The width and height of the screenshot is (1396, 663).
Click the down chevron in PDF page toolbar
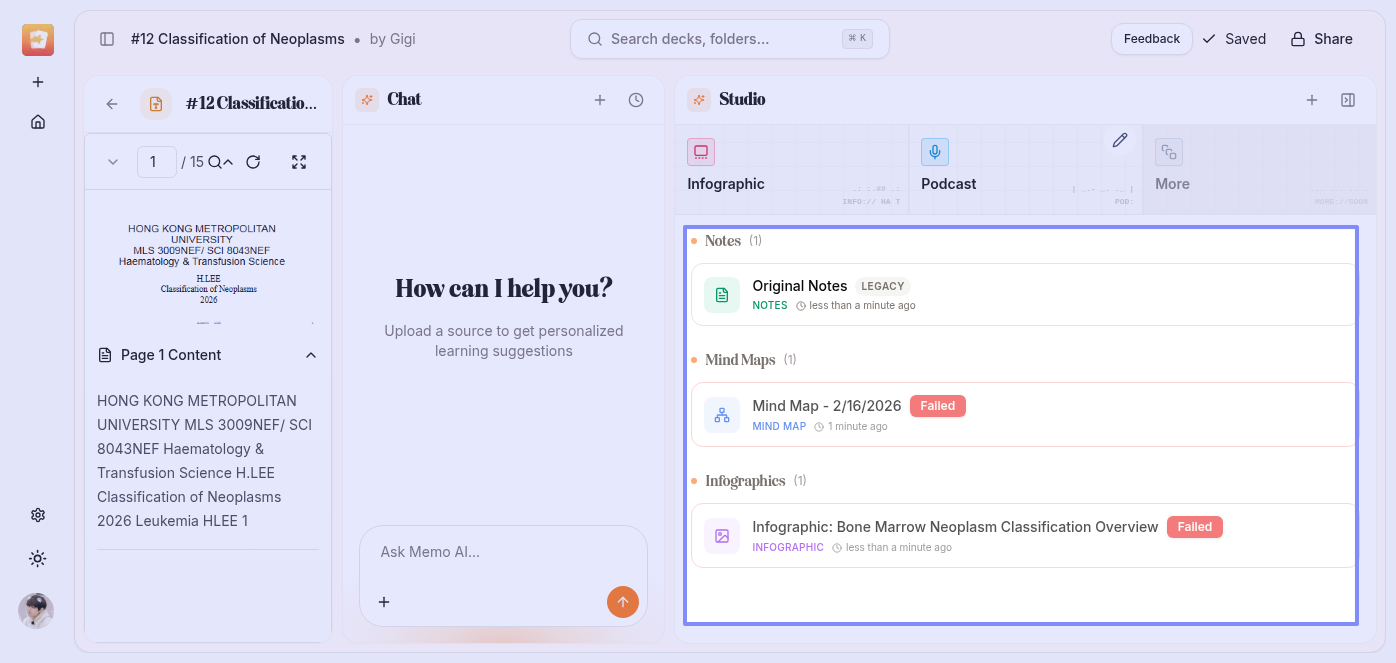(113, 162)
